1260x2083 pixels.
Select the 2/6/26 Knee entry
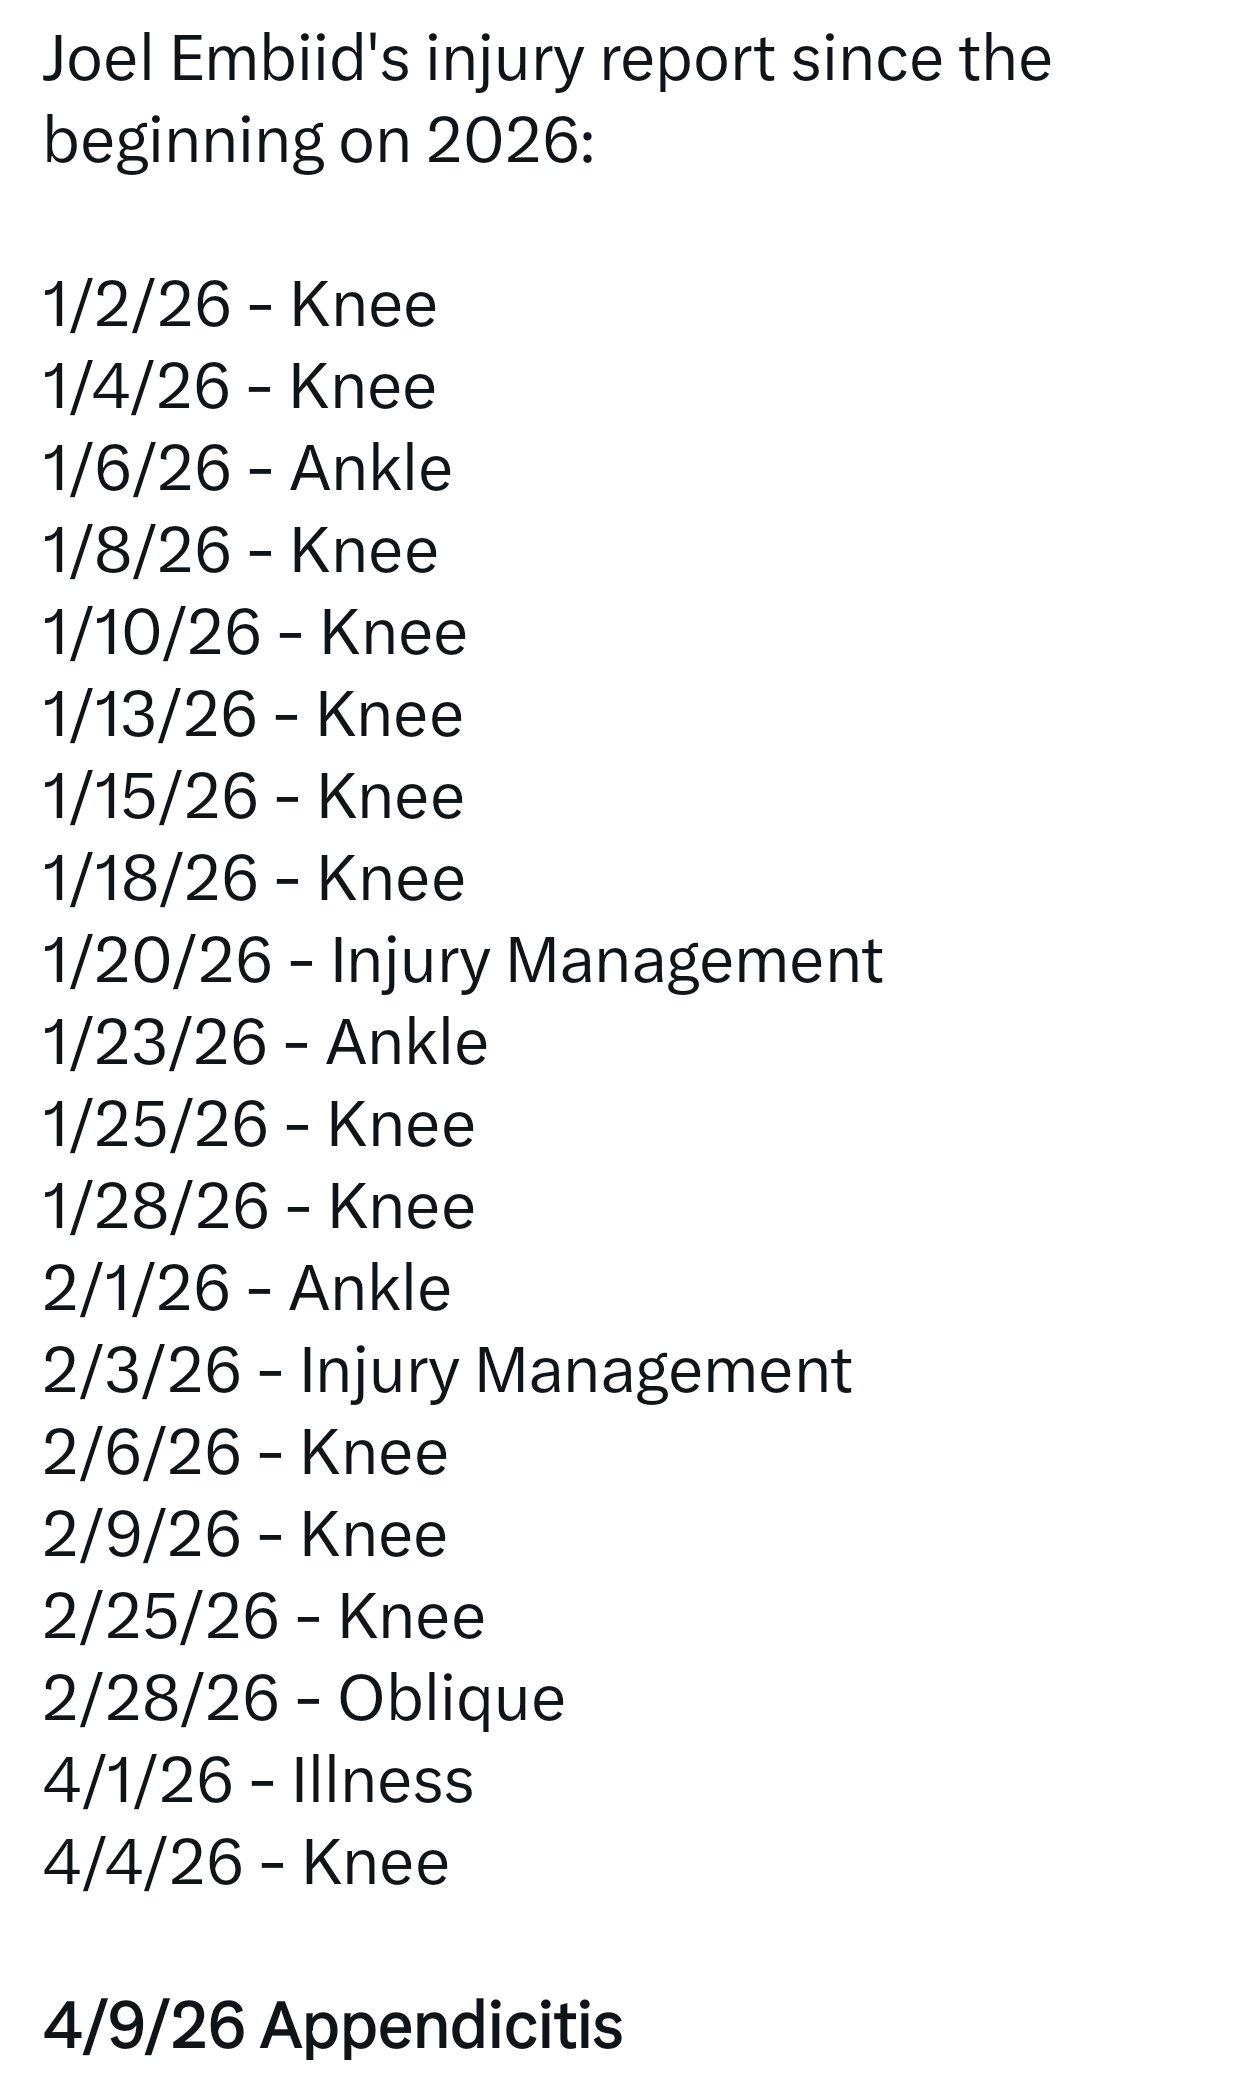pos(245,1452)
